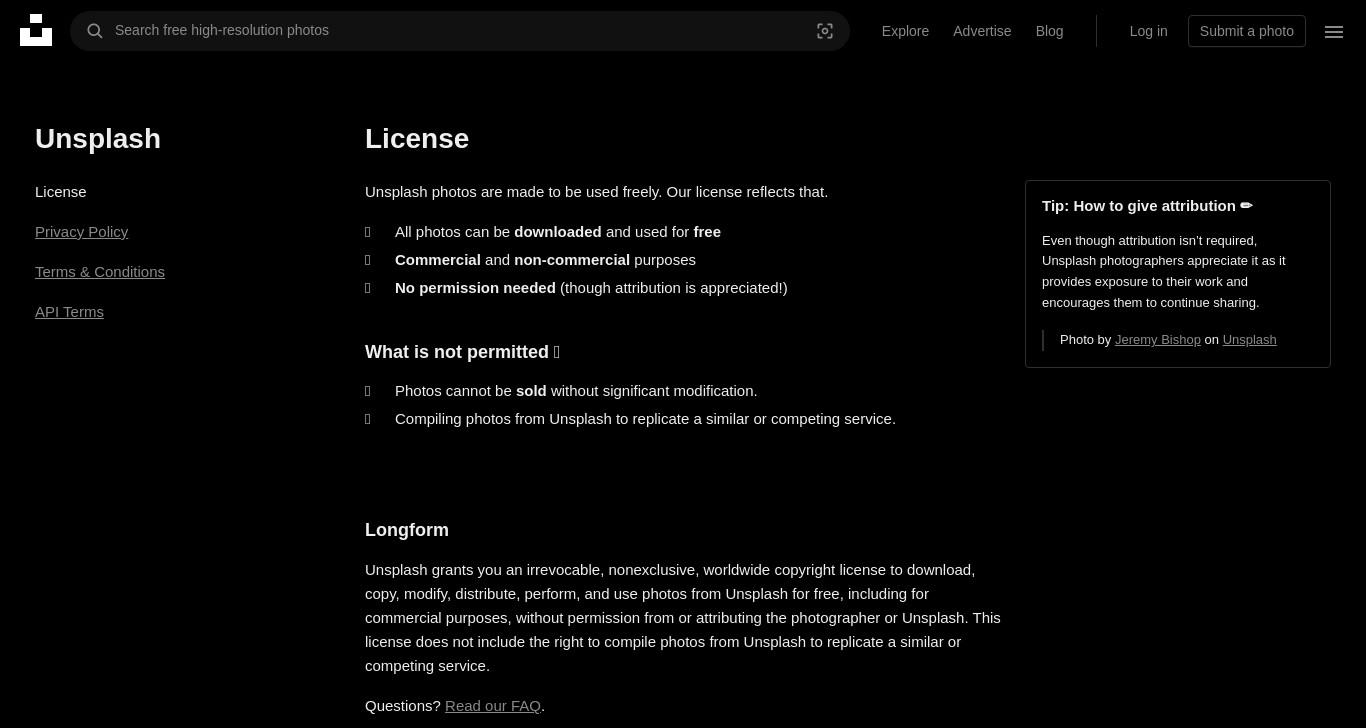
Task: Open the Explore nav item
Action: click(x=905, y=31)
